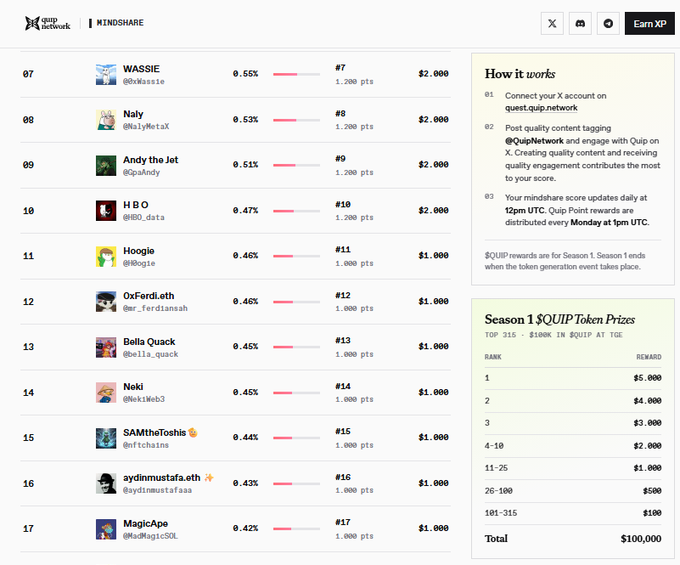
Task: Click the Quip Network logo
Action: tap(47, 23)
